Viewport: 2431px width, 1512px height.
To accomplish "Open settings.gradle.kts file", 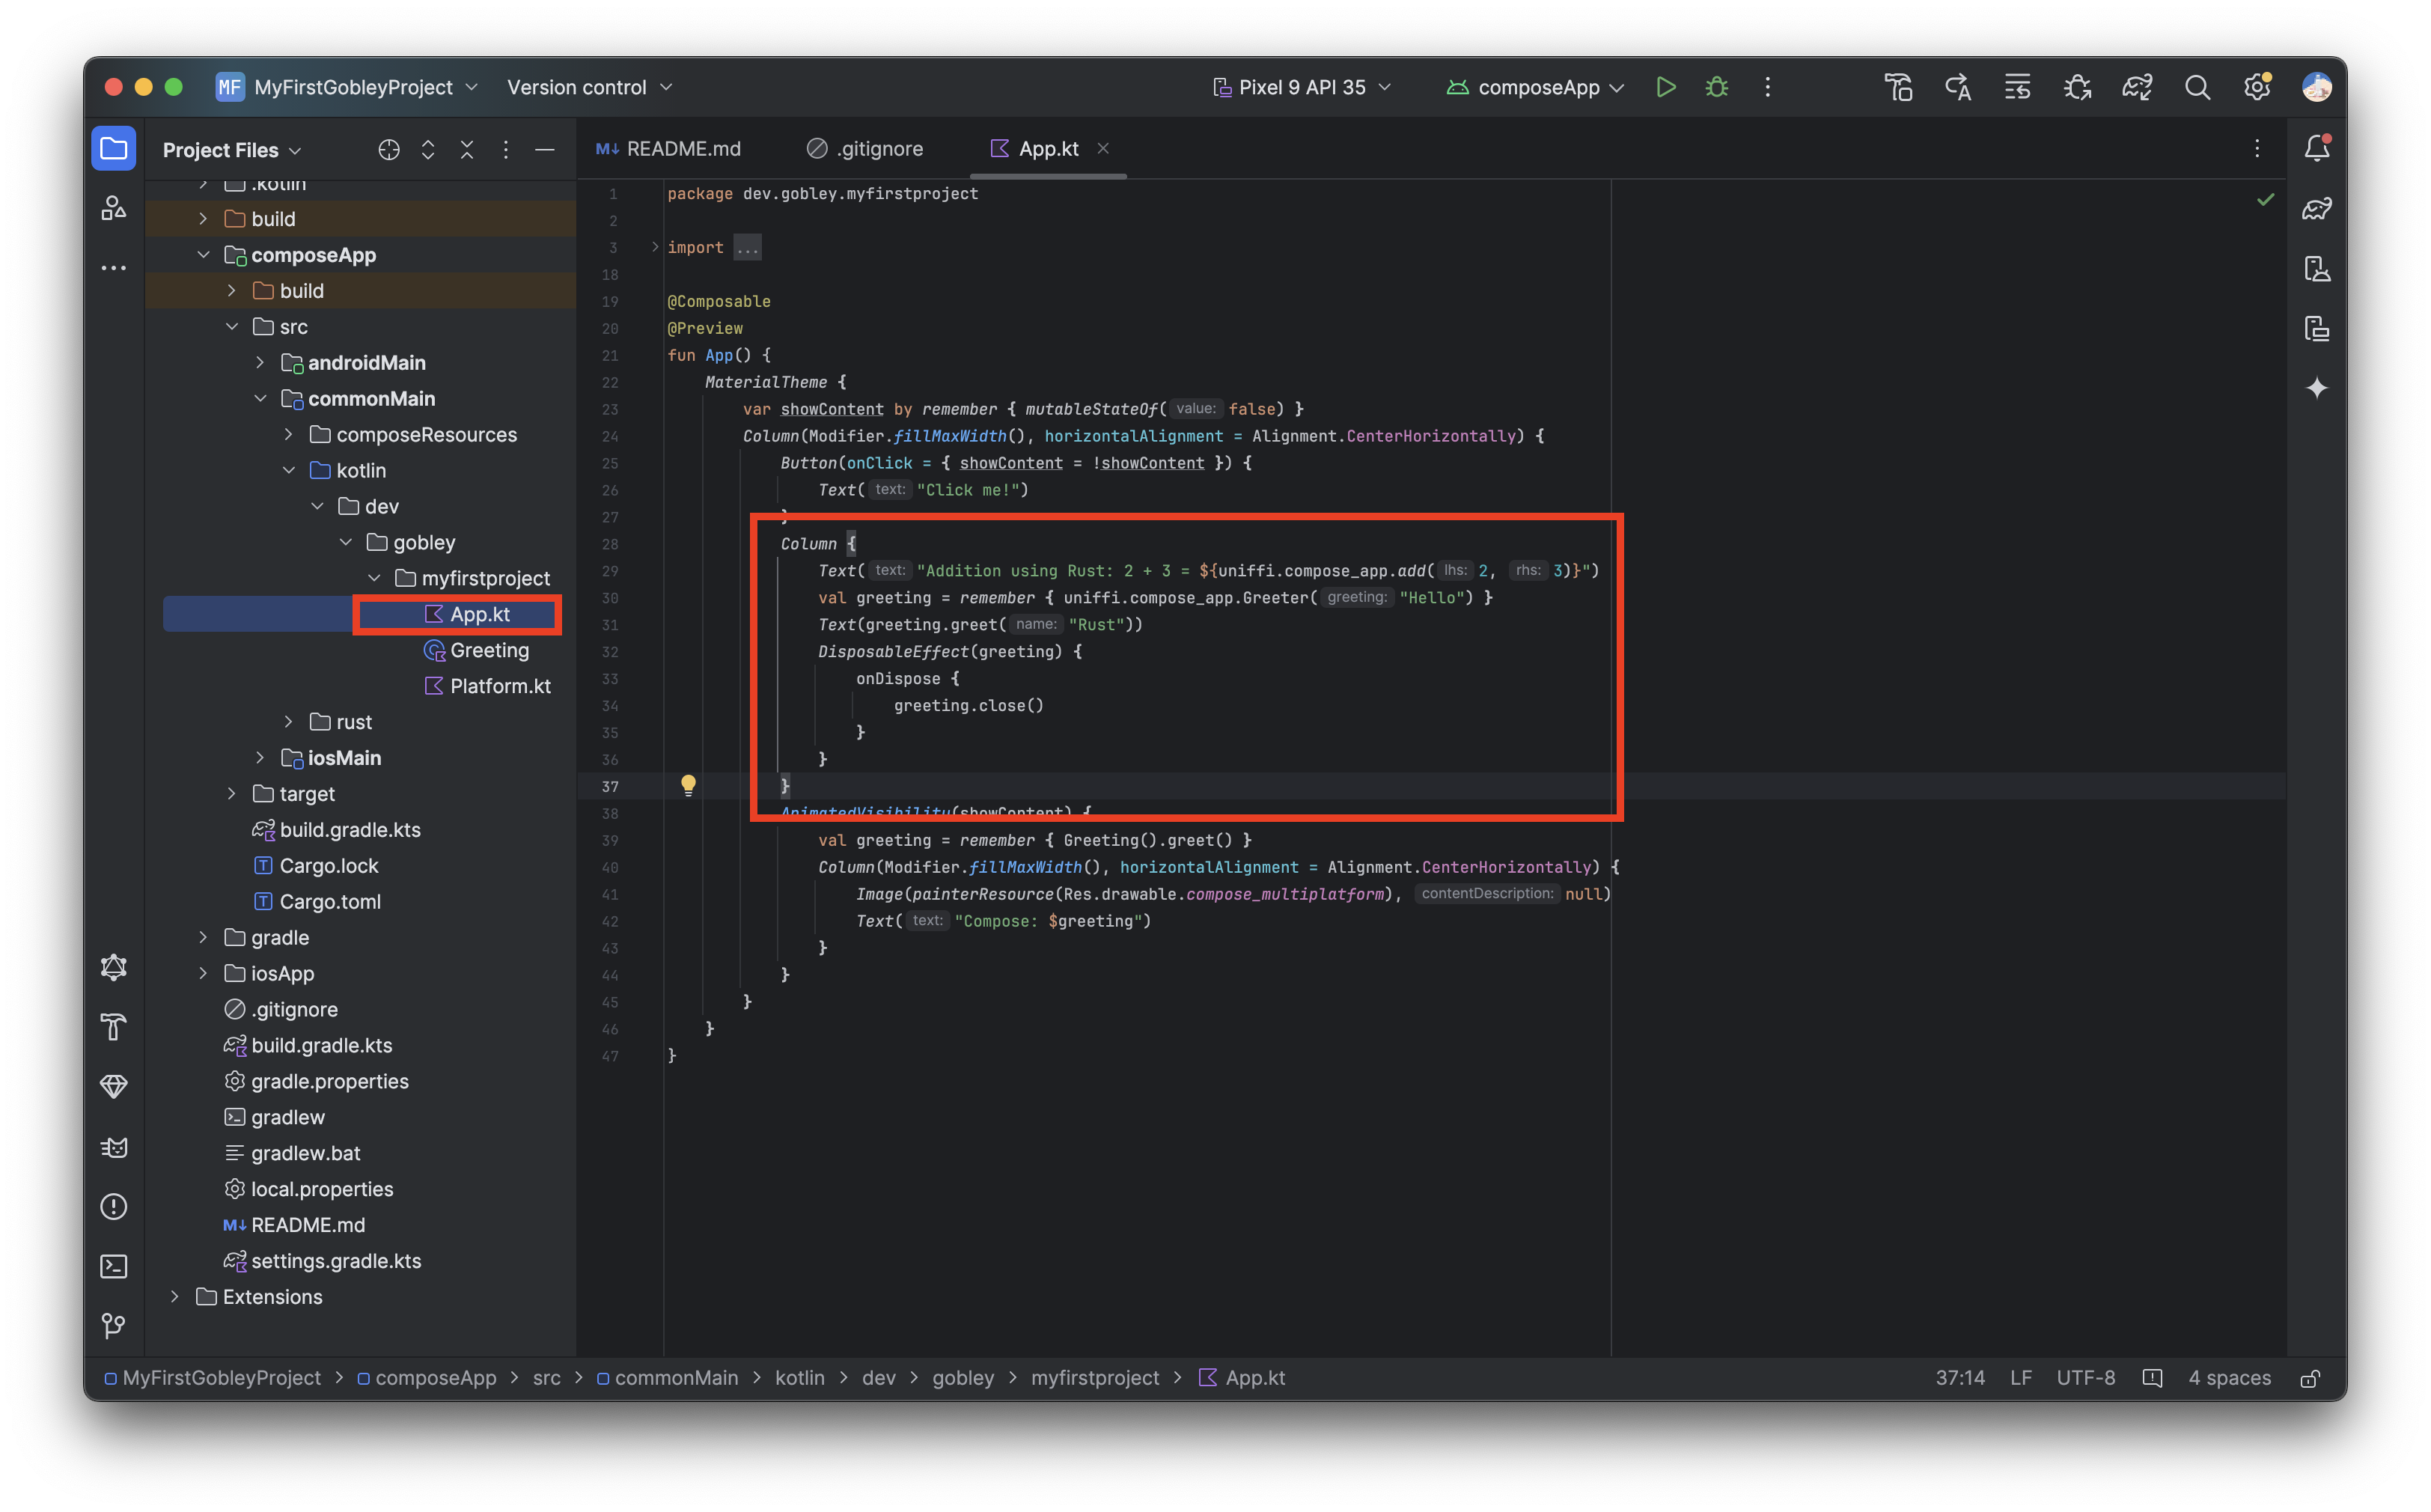I will 323,1261.
